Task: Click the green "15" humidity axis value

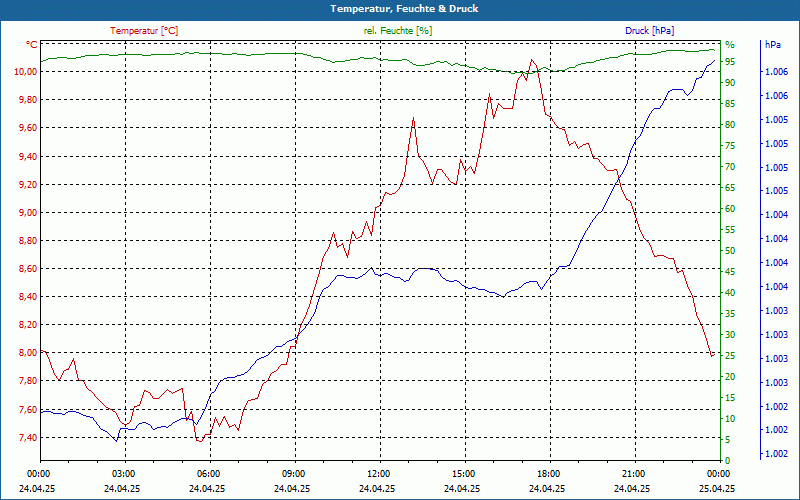Action: pos(730,398)
